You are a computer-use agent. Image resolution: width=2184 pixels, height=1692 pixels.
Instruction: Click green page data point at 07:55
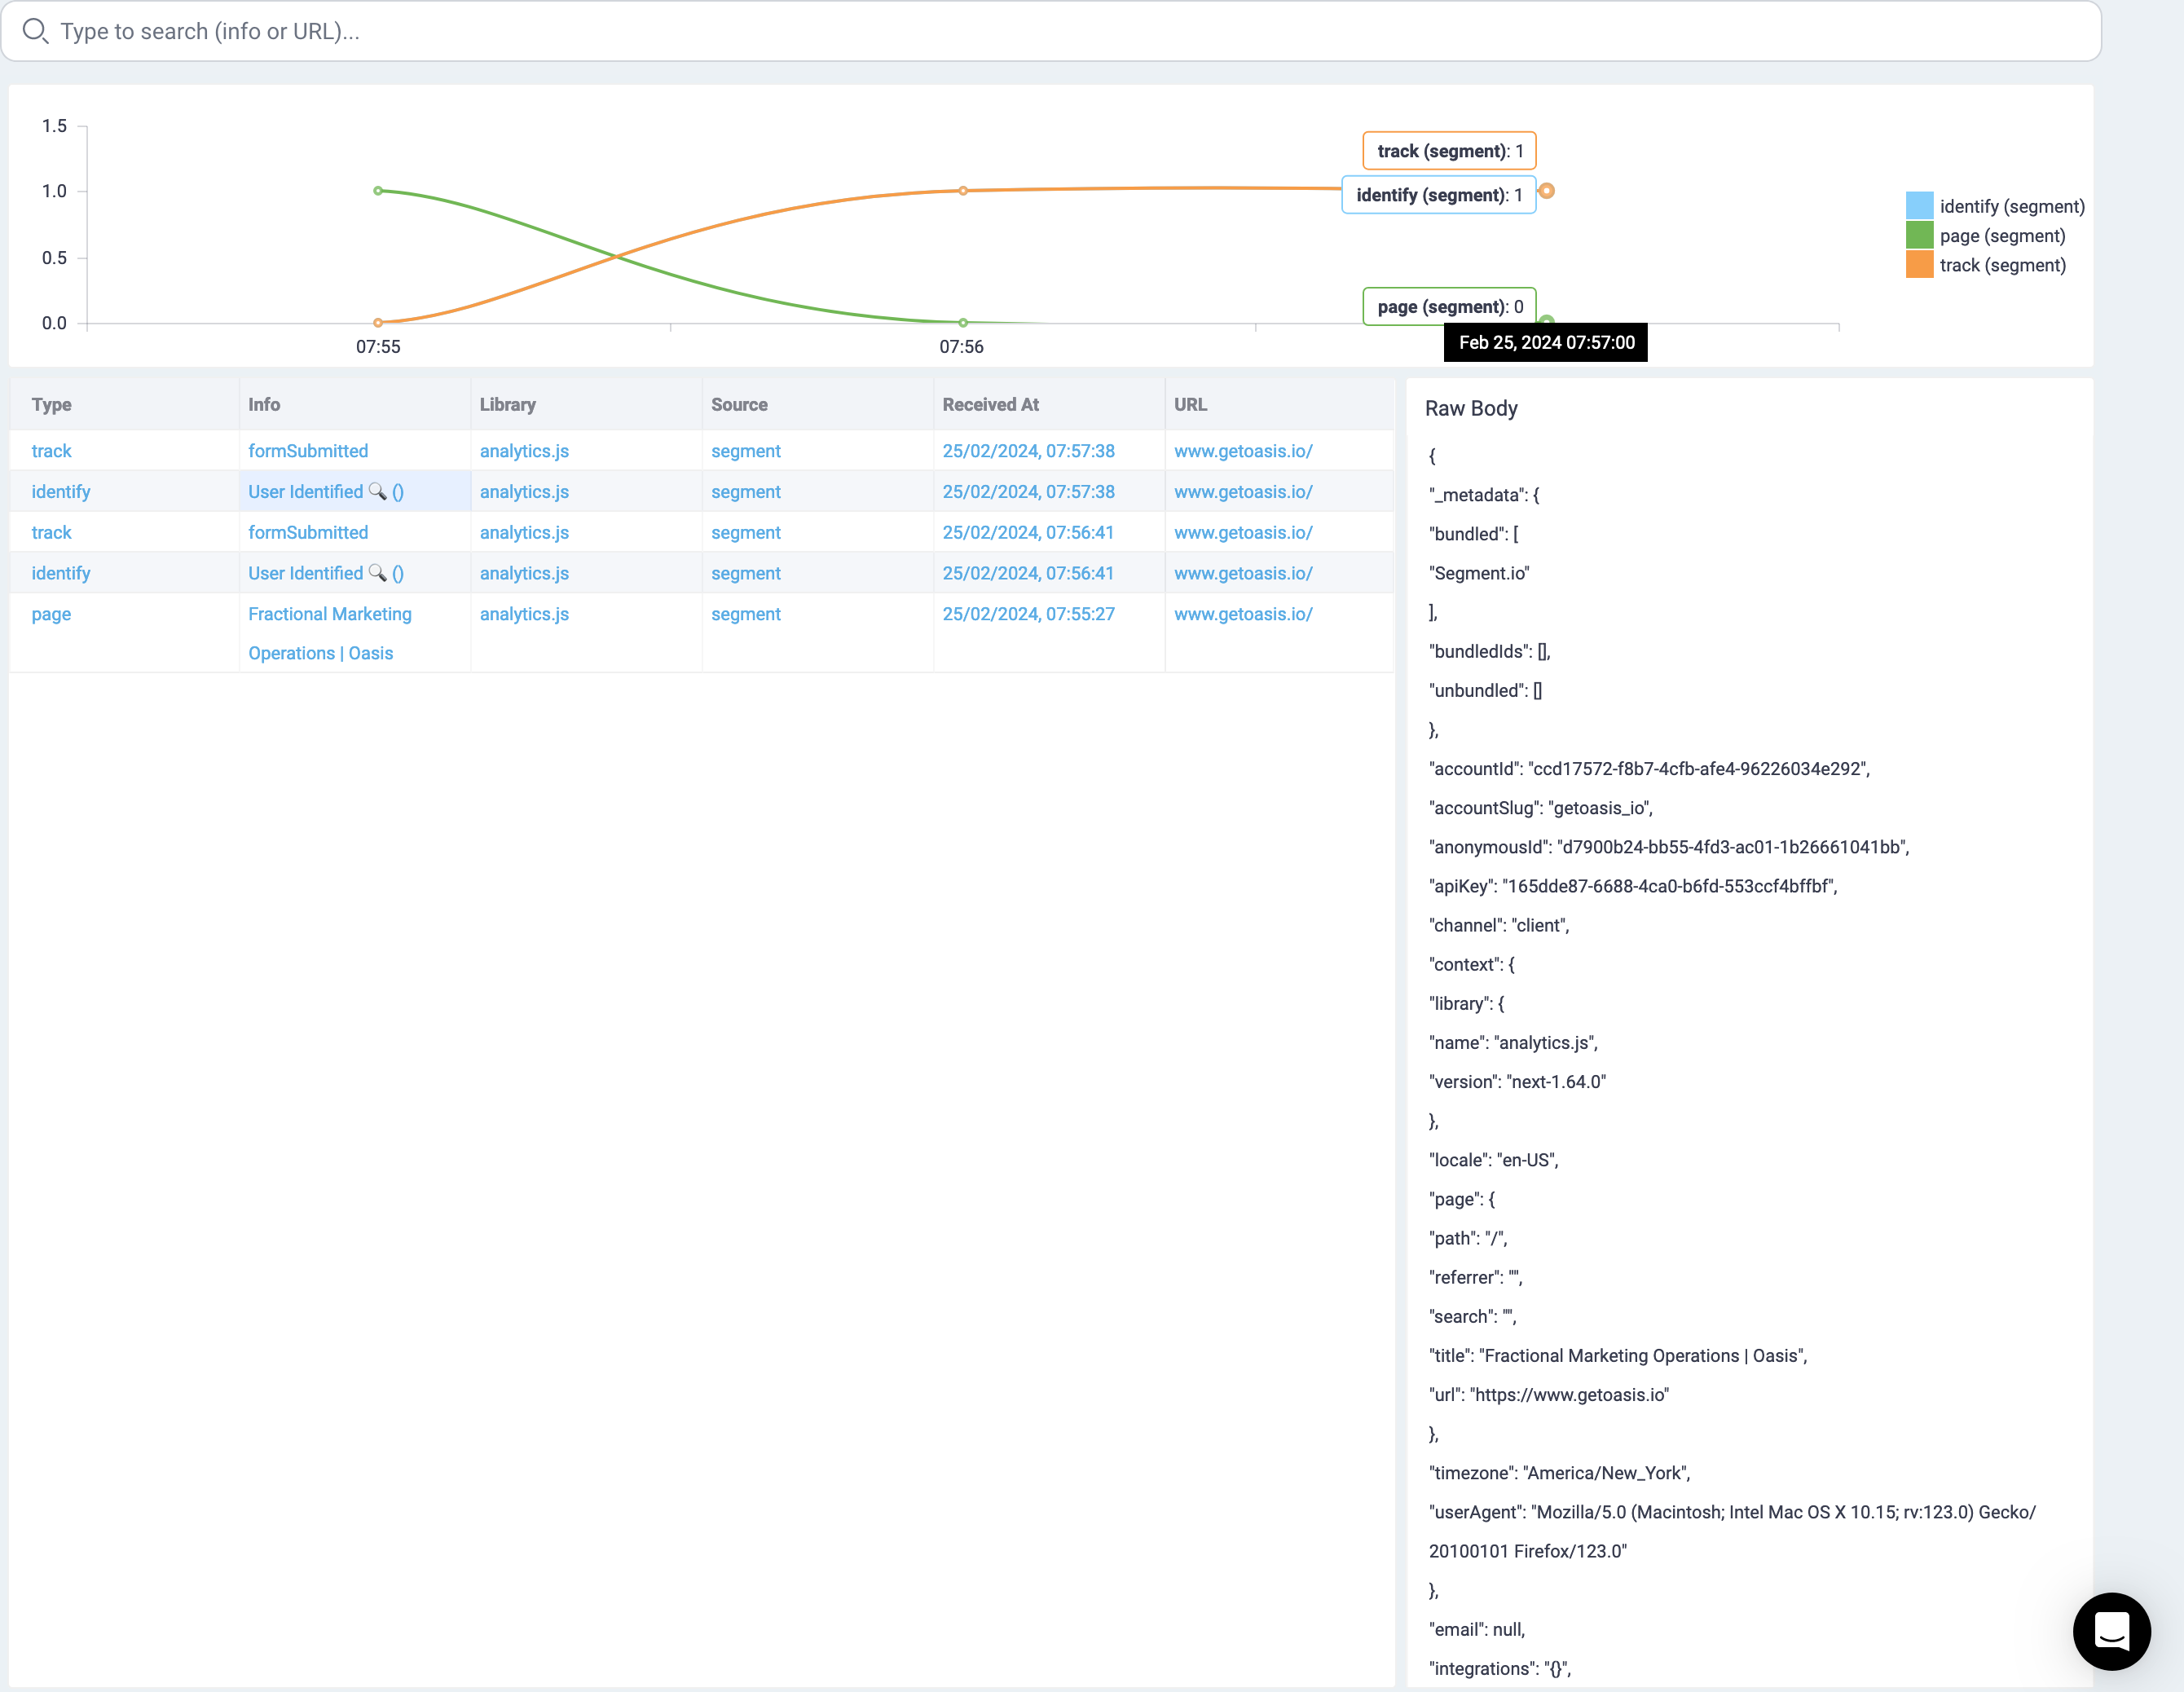378,190
